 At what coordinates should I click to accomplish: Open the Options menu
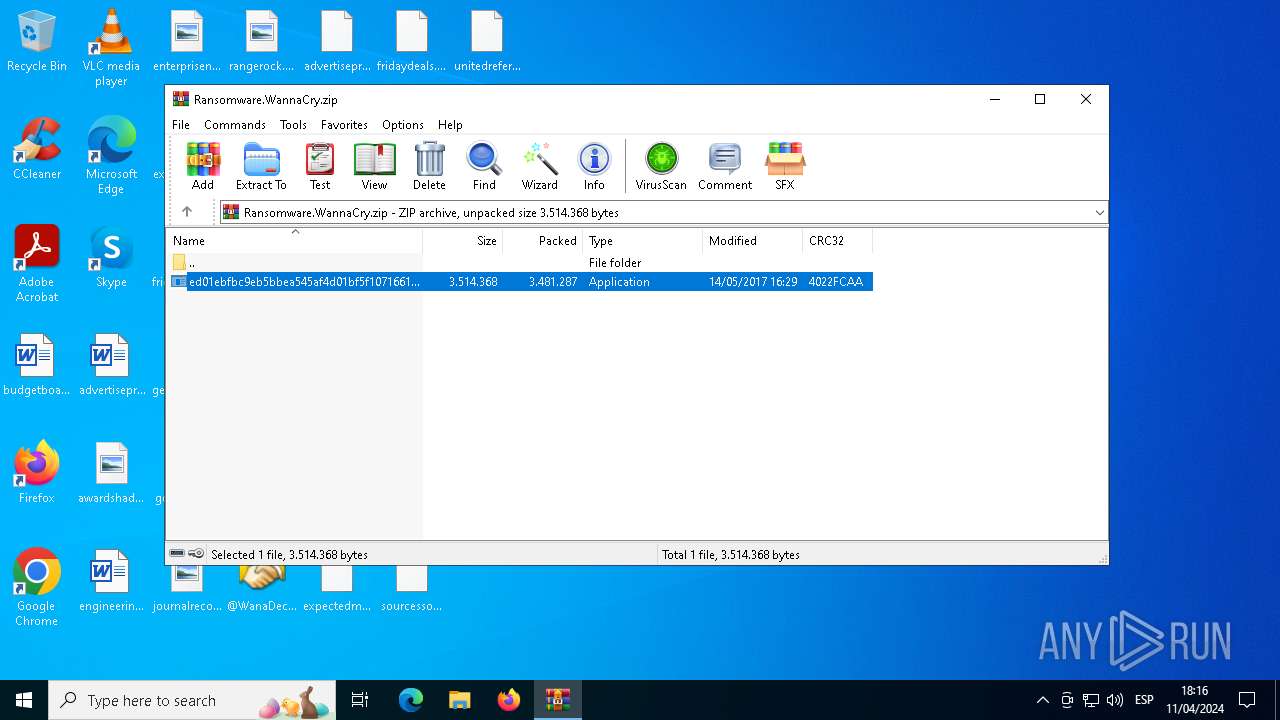click(403, 125)
